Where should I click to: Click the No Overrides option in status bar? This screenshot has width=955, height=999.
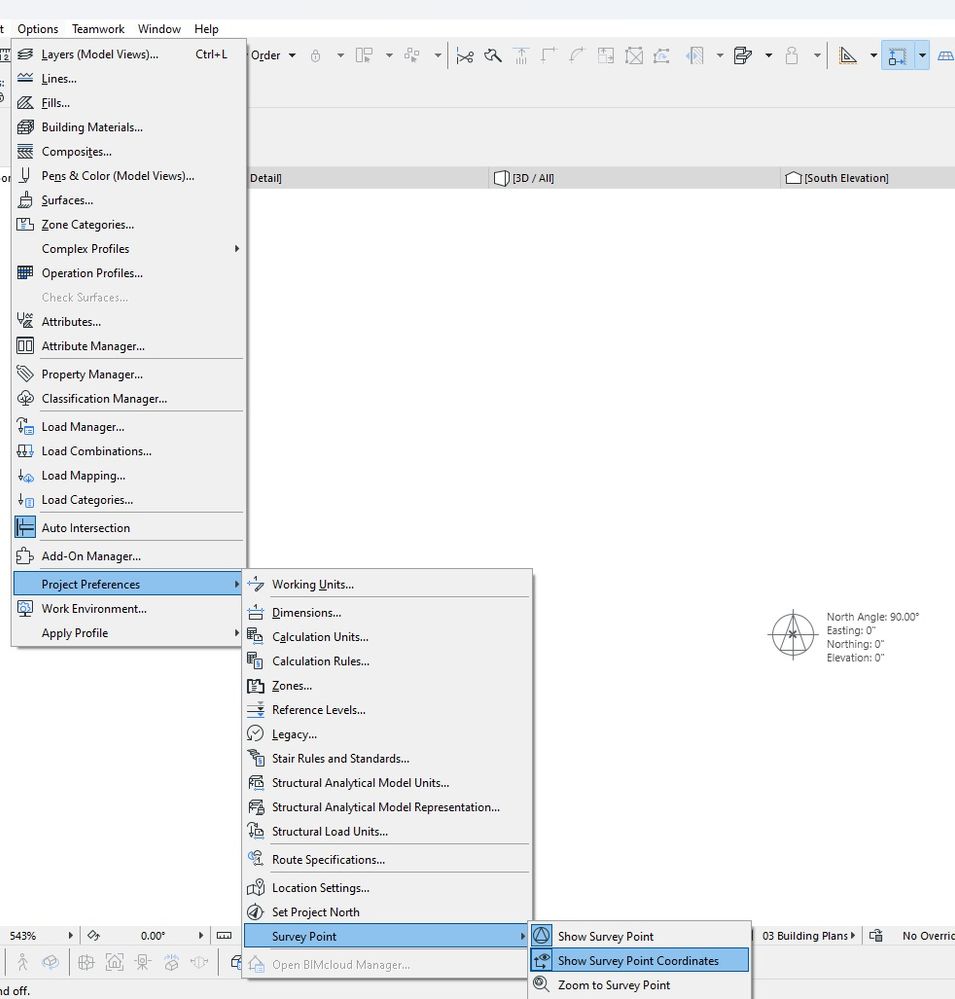pyautogui.click(x=928, y=935)
